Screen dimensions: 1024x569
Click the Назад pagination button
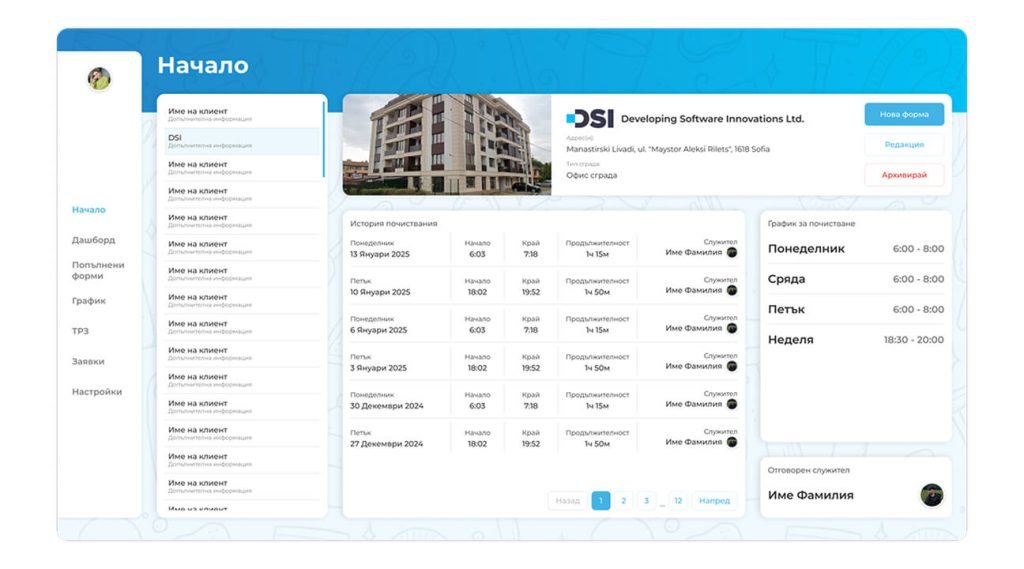point(568,500)
